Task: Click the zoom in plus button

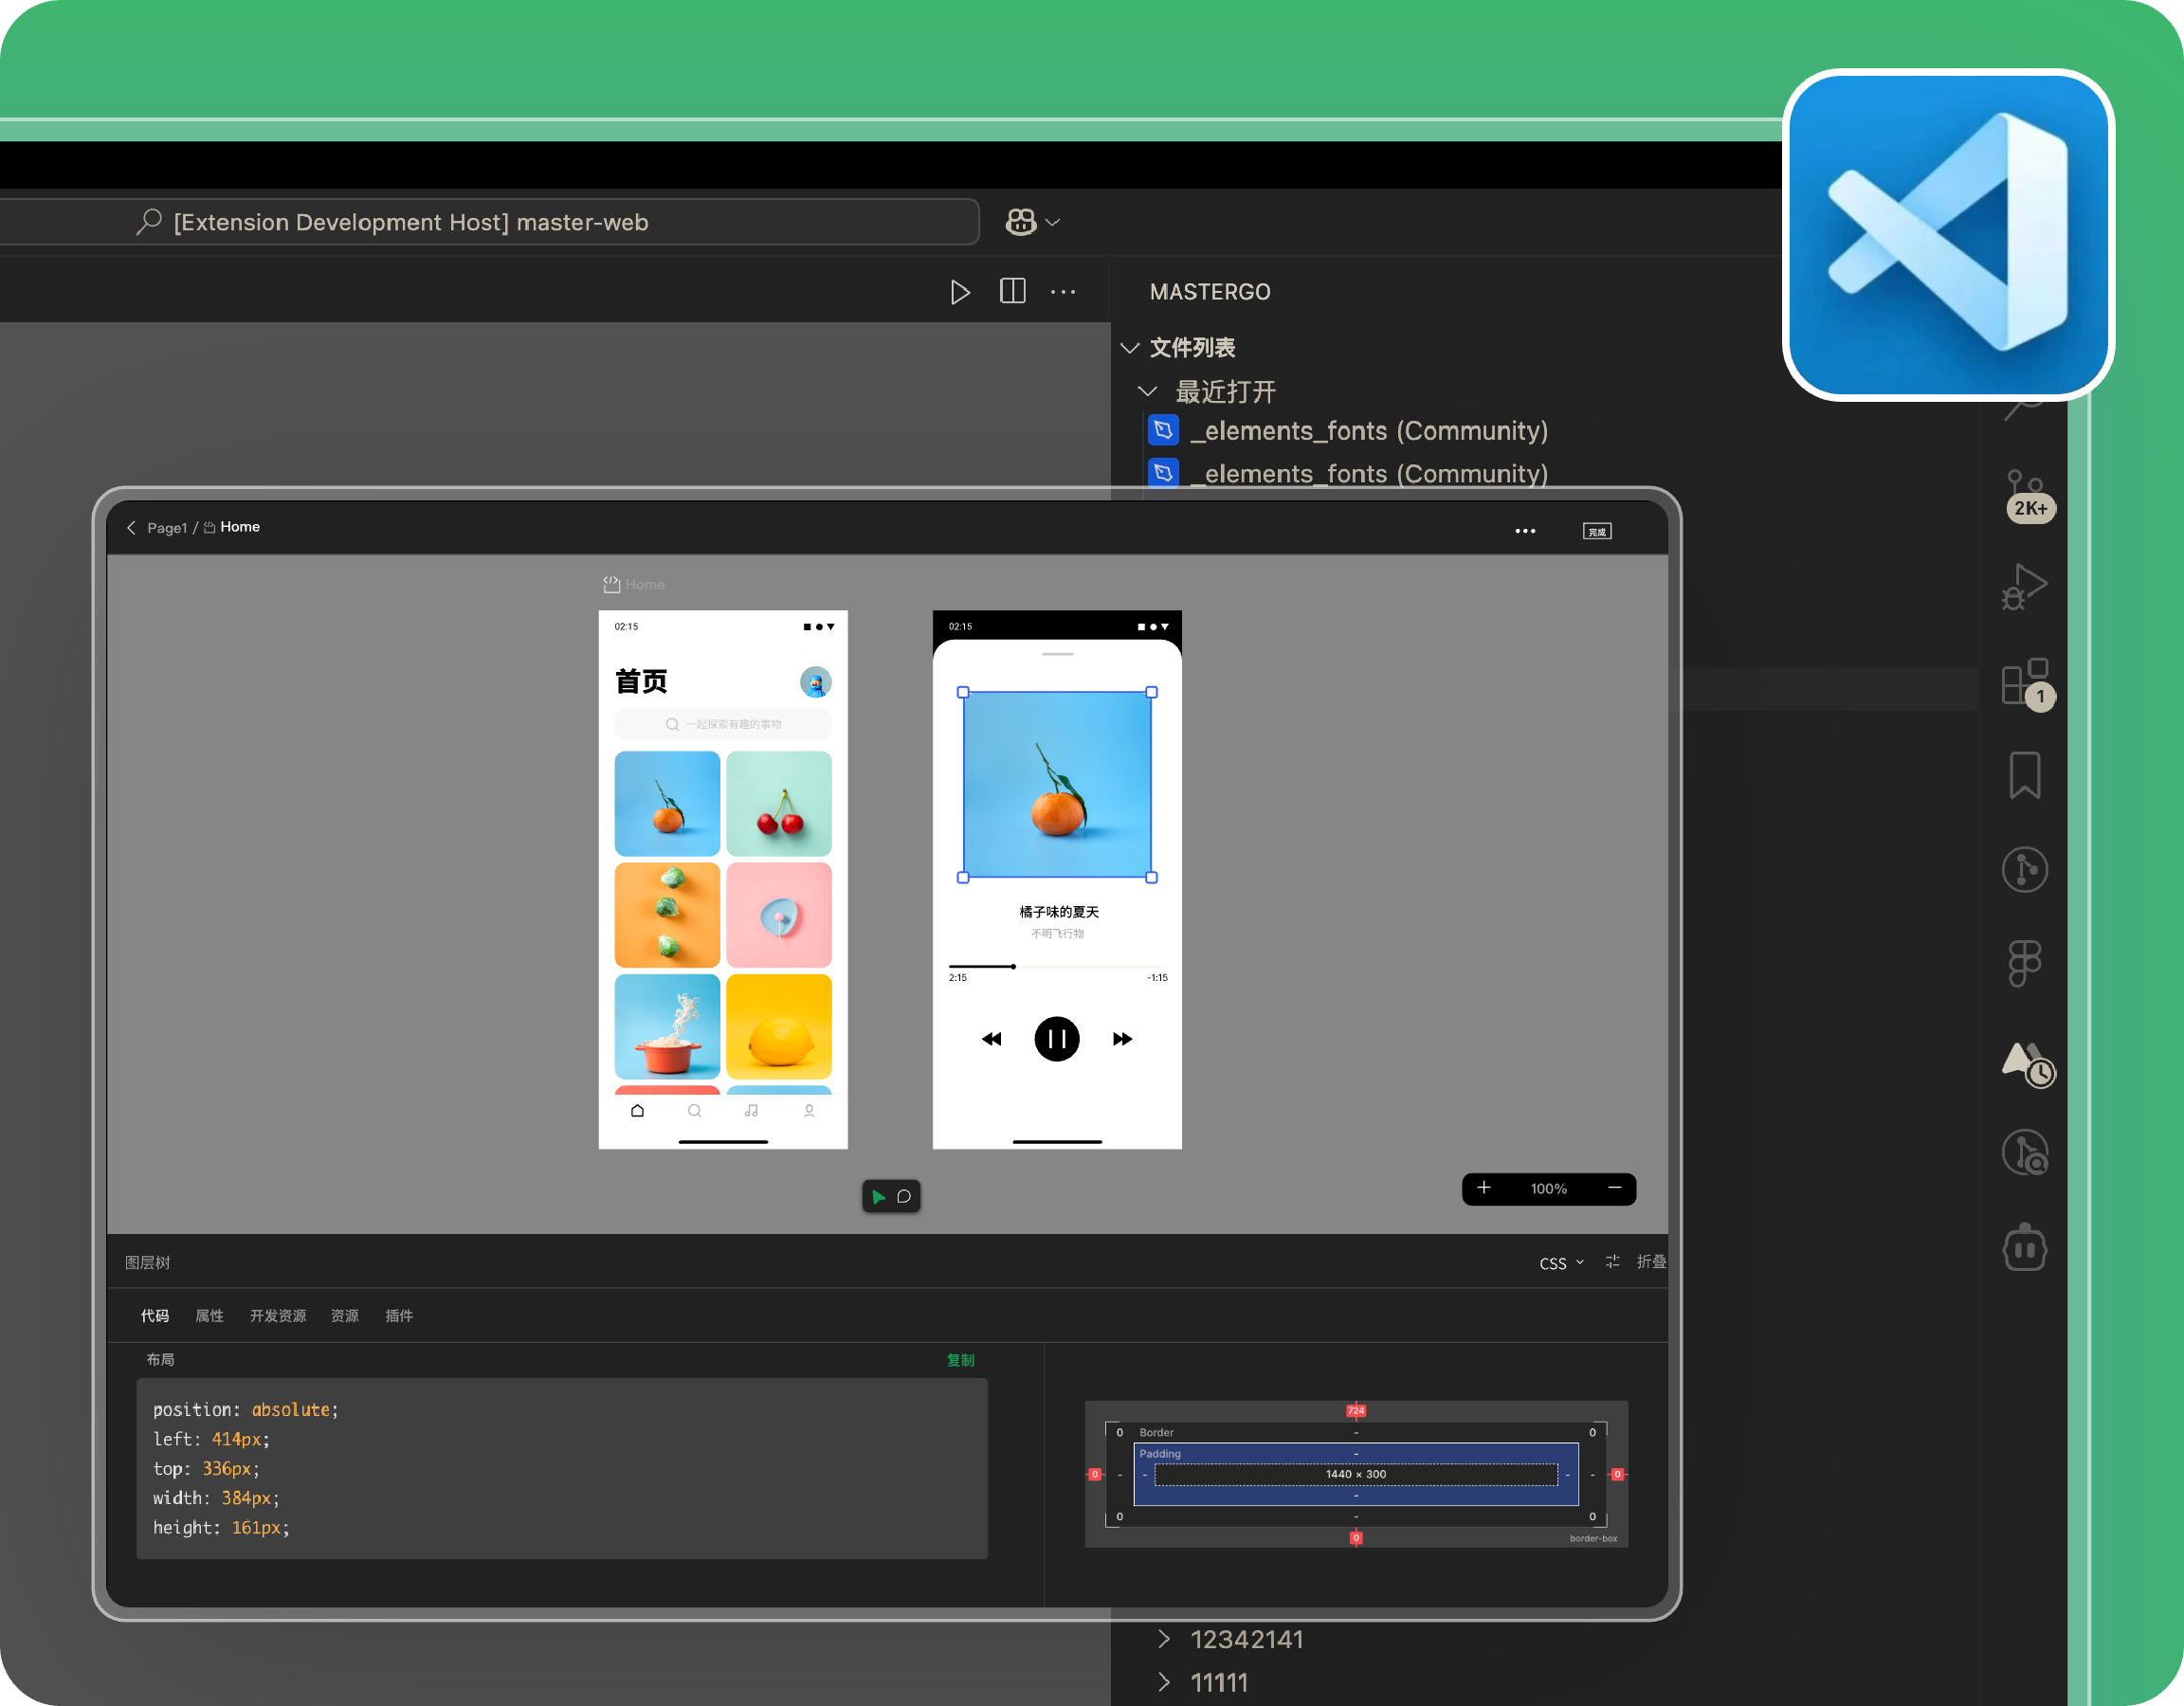Action: tap(1484, 1188)
